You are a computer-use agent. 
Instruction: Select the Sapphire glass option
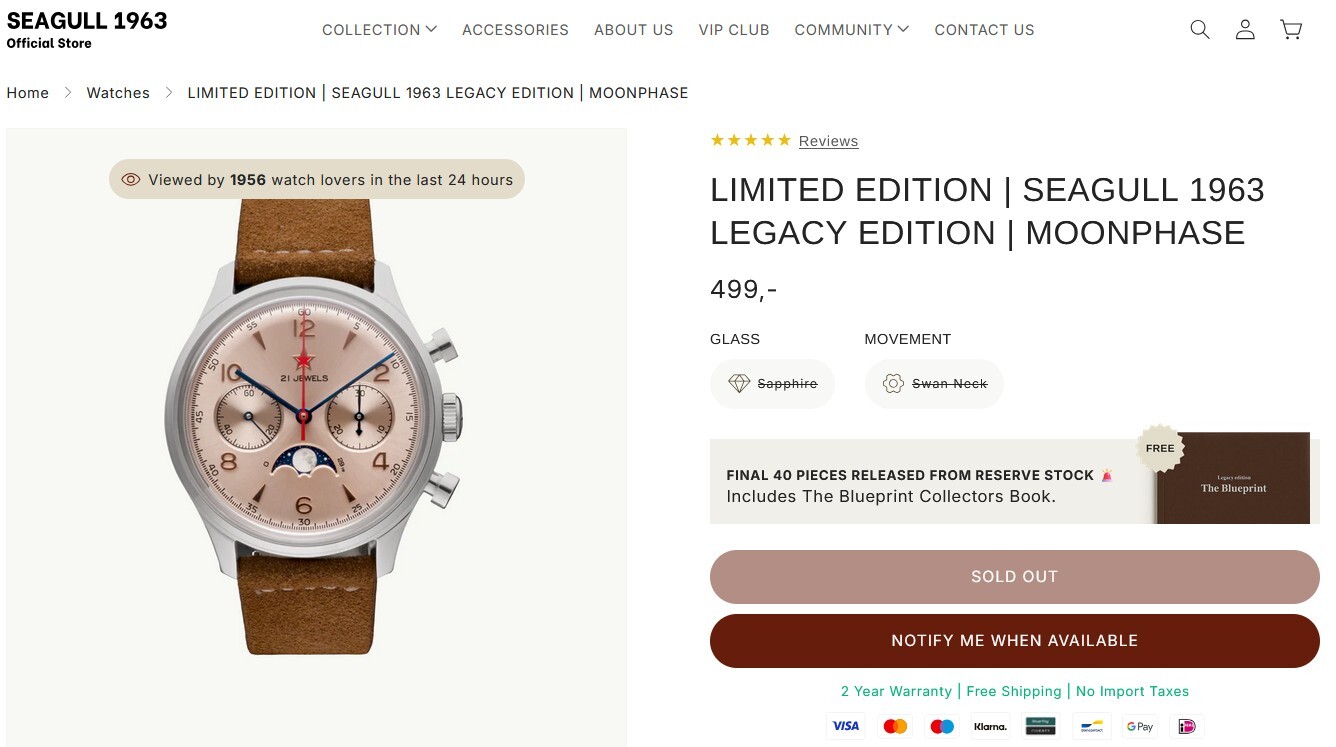tap(773, 384)
